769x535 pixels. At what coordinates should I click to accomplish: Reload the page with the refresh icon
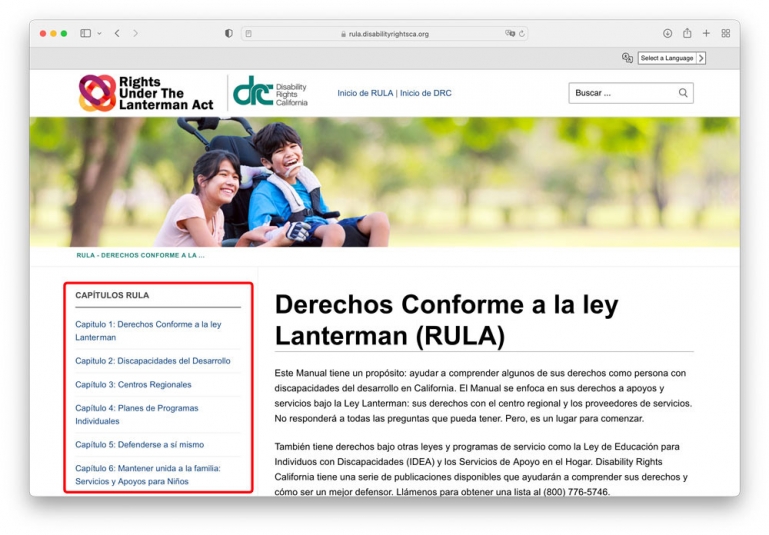point(522,34)
